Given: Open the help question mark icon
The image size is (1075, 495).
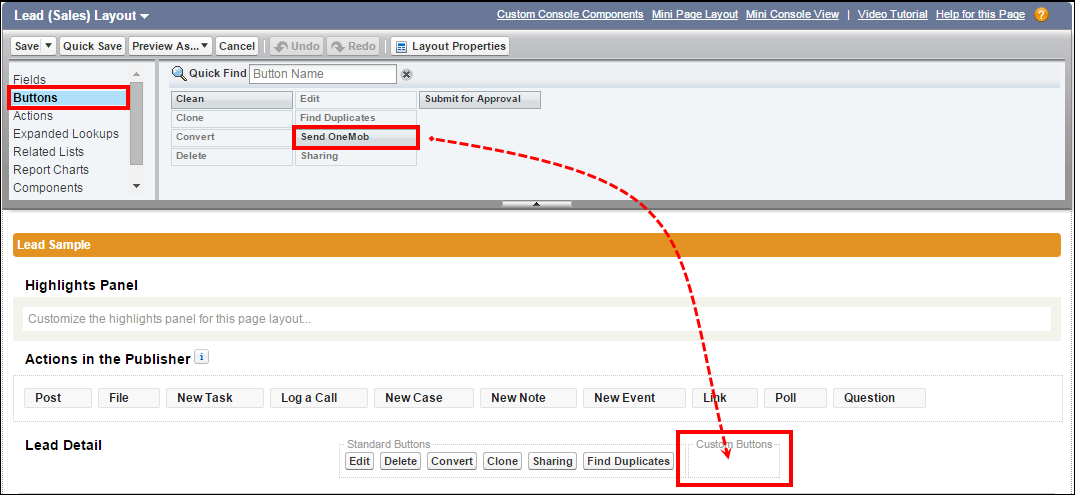Looking at the screenshot, I should coord(1041,14).
